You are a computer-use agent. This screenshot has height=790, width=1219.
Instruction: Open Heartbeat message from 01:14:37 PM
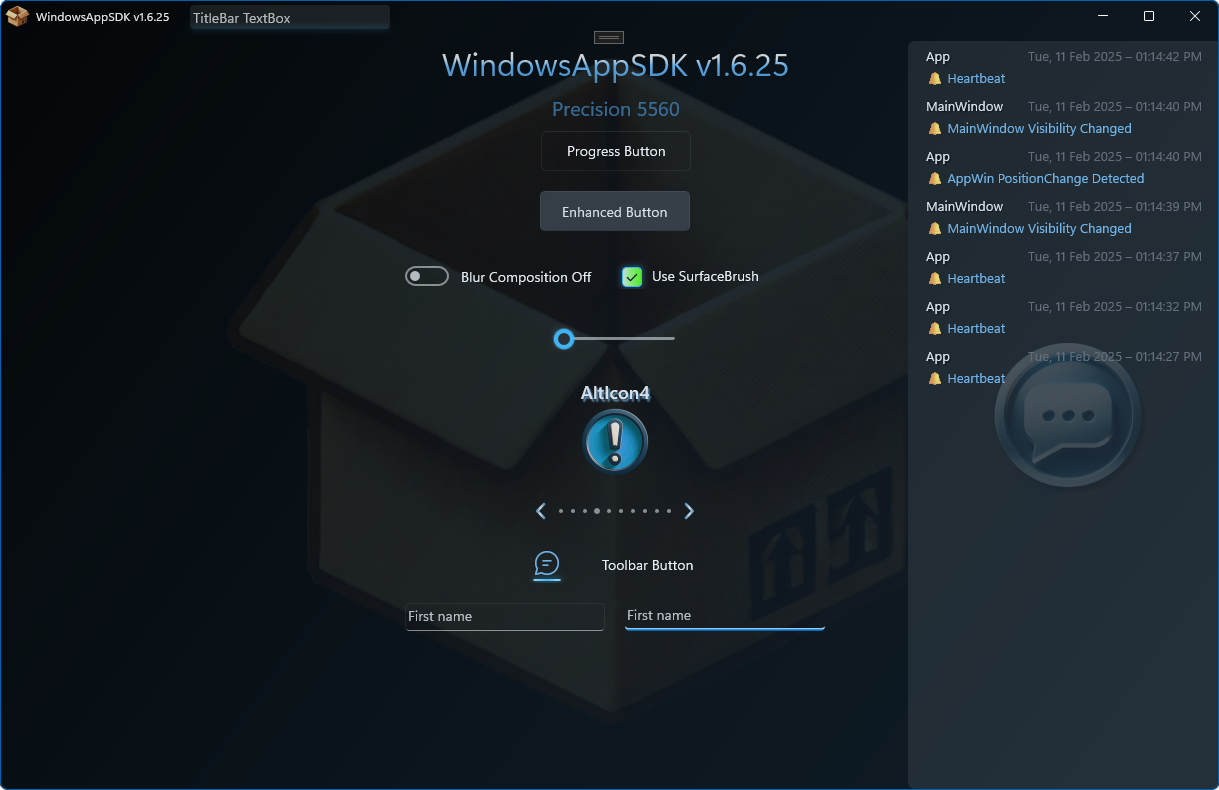tap(977, 279)
